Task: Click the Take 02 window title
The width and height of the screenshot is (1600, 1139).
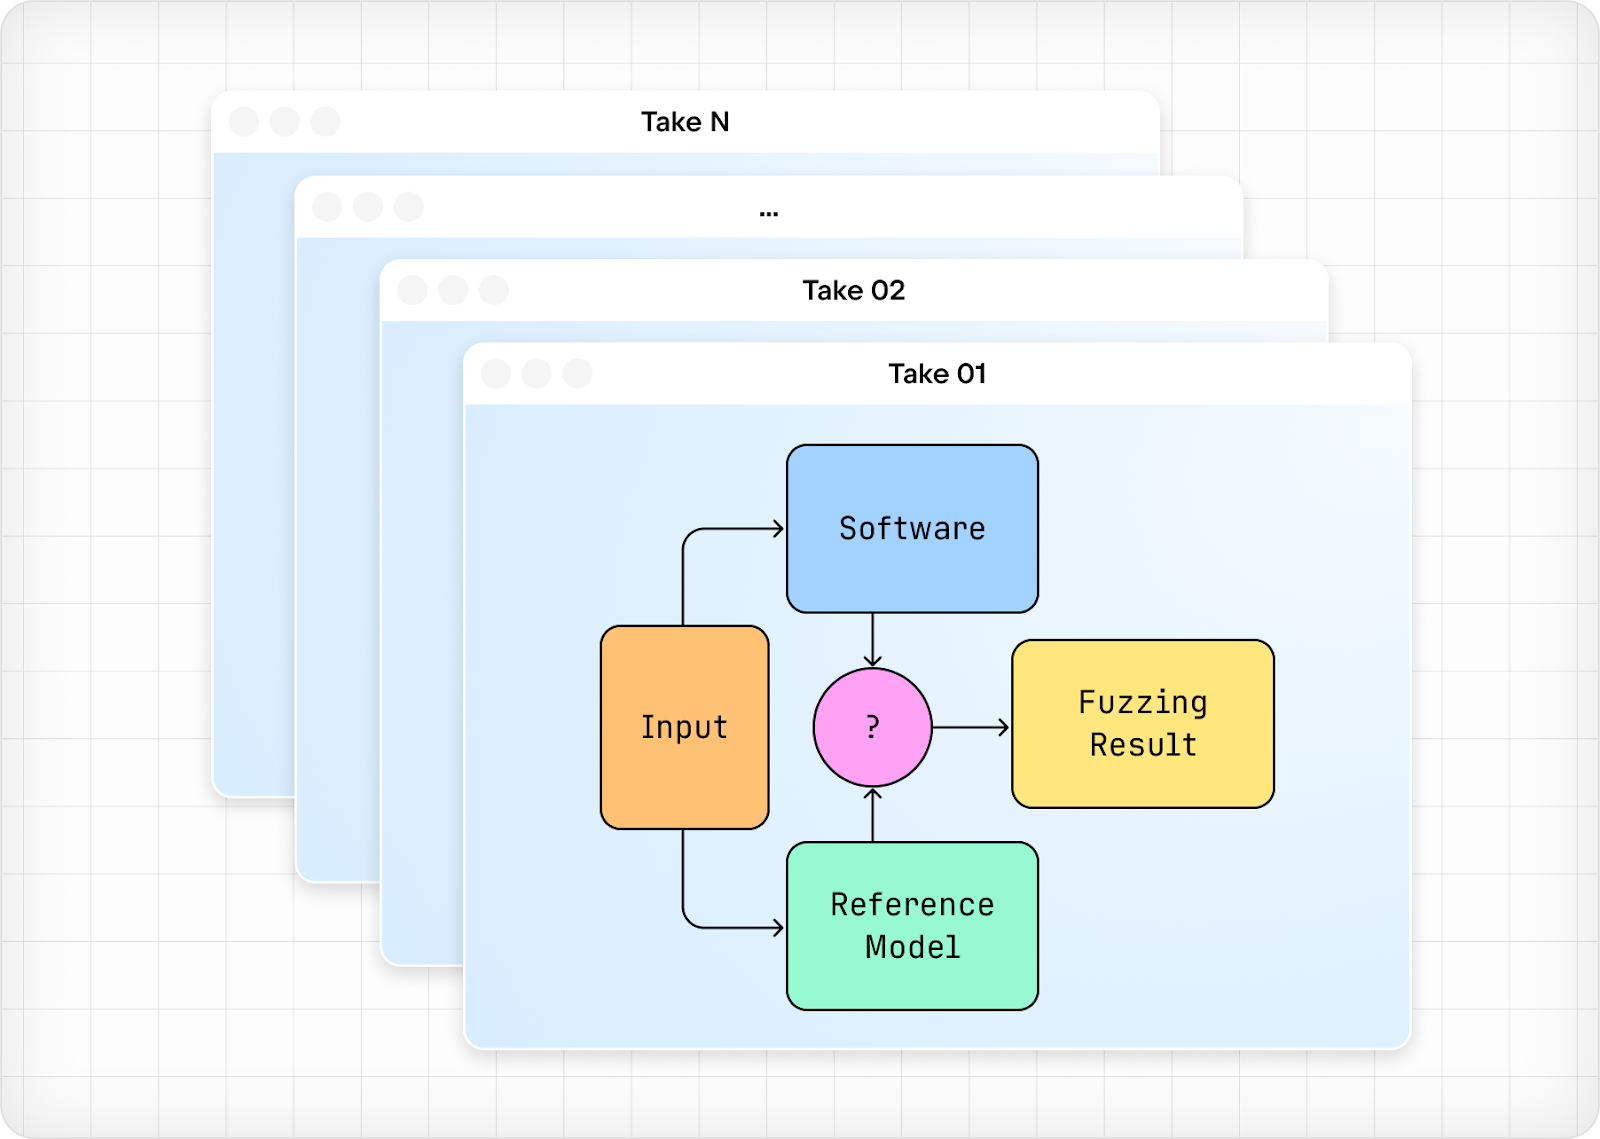Action: tap(853, 291)
